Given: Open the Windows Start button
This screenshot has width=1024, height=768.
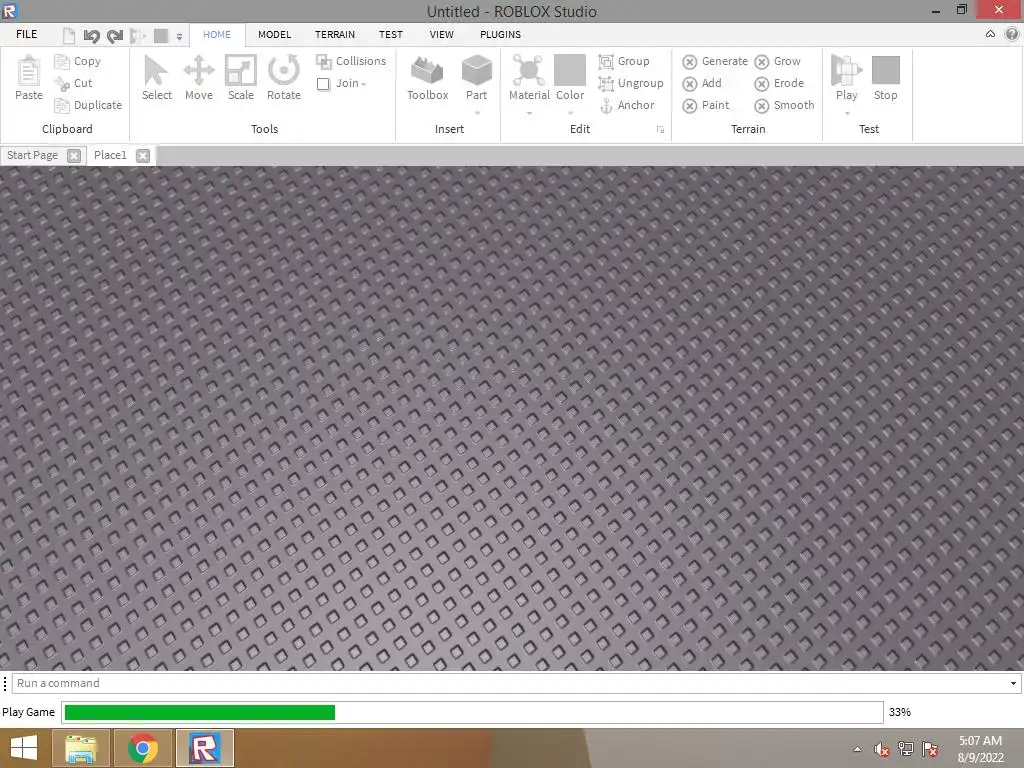Looking at the screenshot, I should (x=24, y=748).
